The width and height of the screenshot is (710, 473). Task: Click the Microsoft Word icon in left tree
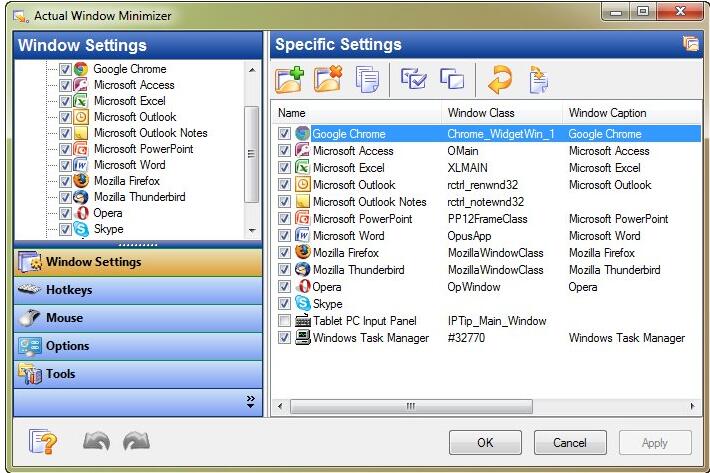coord(81,165)
